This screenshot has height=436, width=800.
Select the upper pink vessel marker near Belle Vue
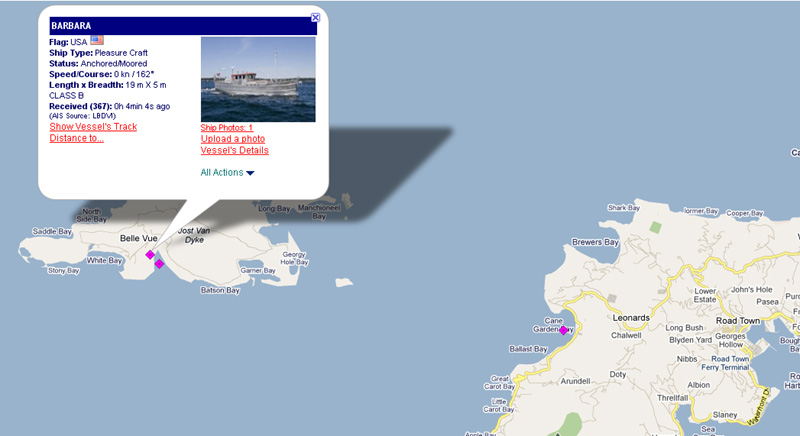pyautogui.click(x=150, y=254)
